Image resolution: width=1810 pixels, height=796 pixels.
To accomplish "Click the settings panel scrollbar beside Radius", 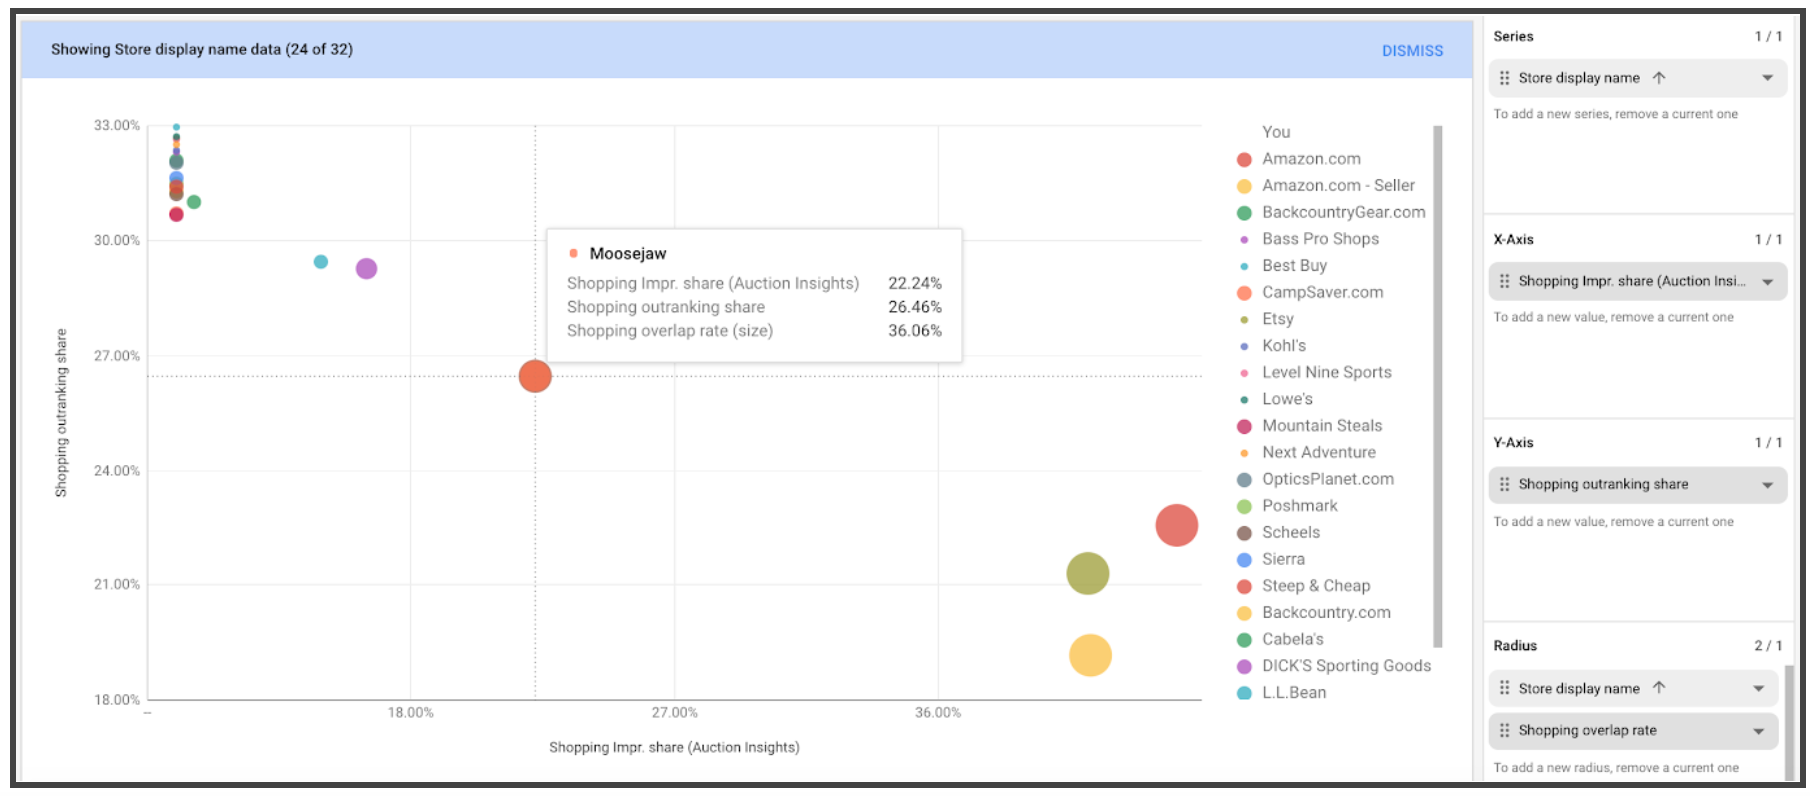I will pyautogui.click(x=1789, y=722).
